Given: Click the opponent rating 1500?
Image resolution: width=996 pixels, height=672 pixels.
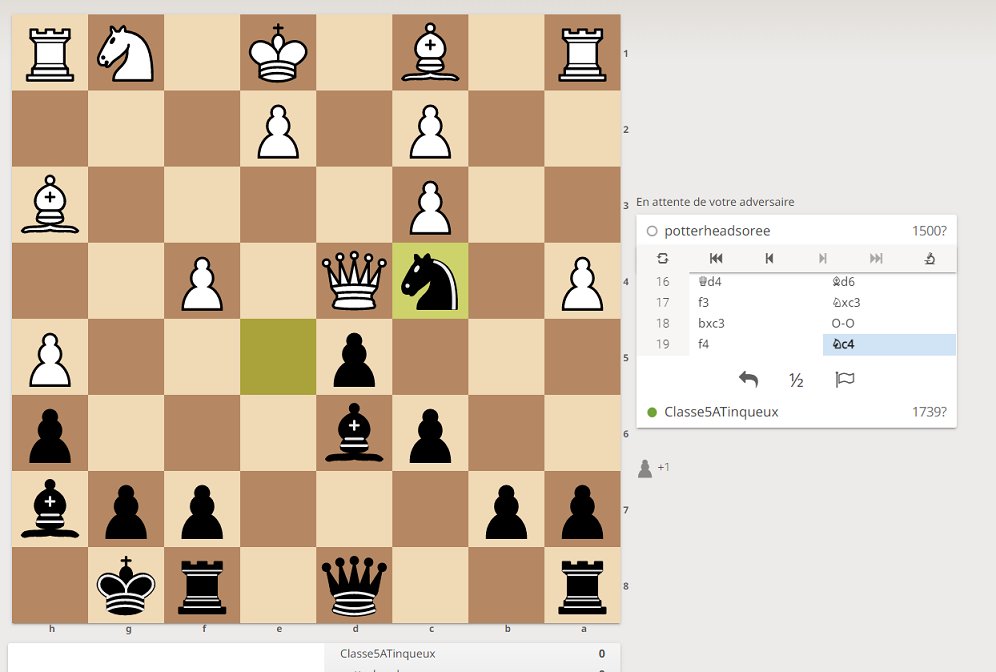Looking at the screenshot, I should 929,231.
